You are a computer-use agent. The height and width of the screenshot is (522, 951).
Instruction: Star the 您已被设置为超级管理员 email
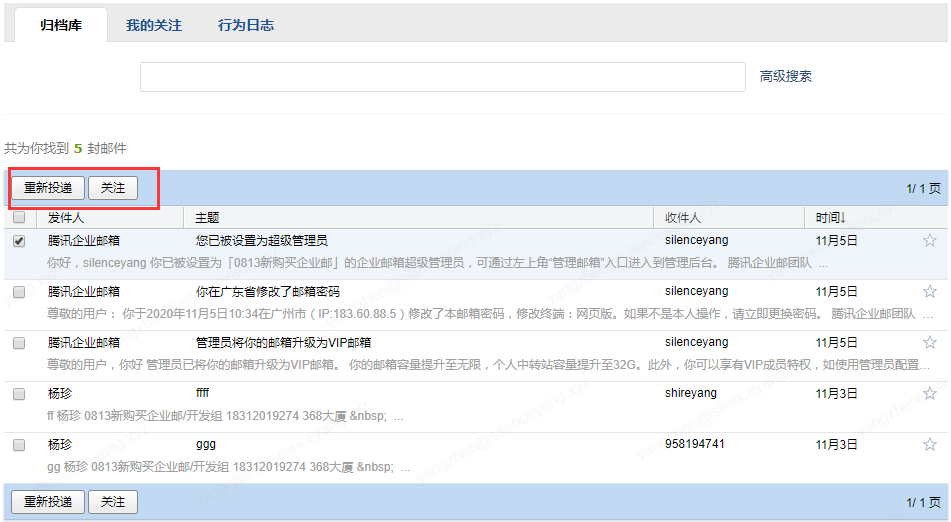(x=929, y=240)
